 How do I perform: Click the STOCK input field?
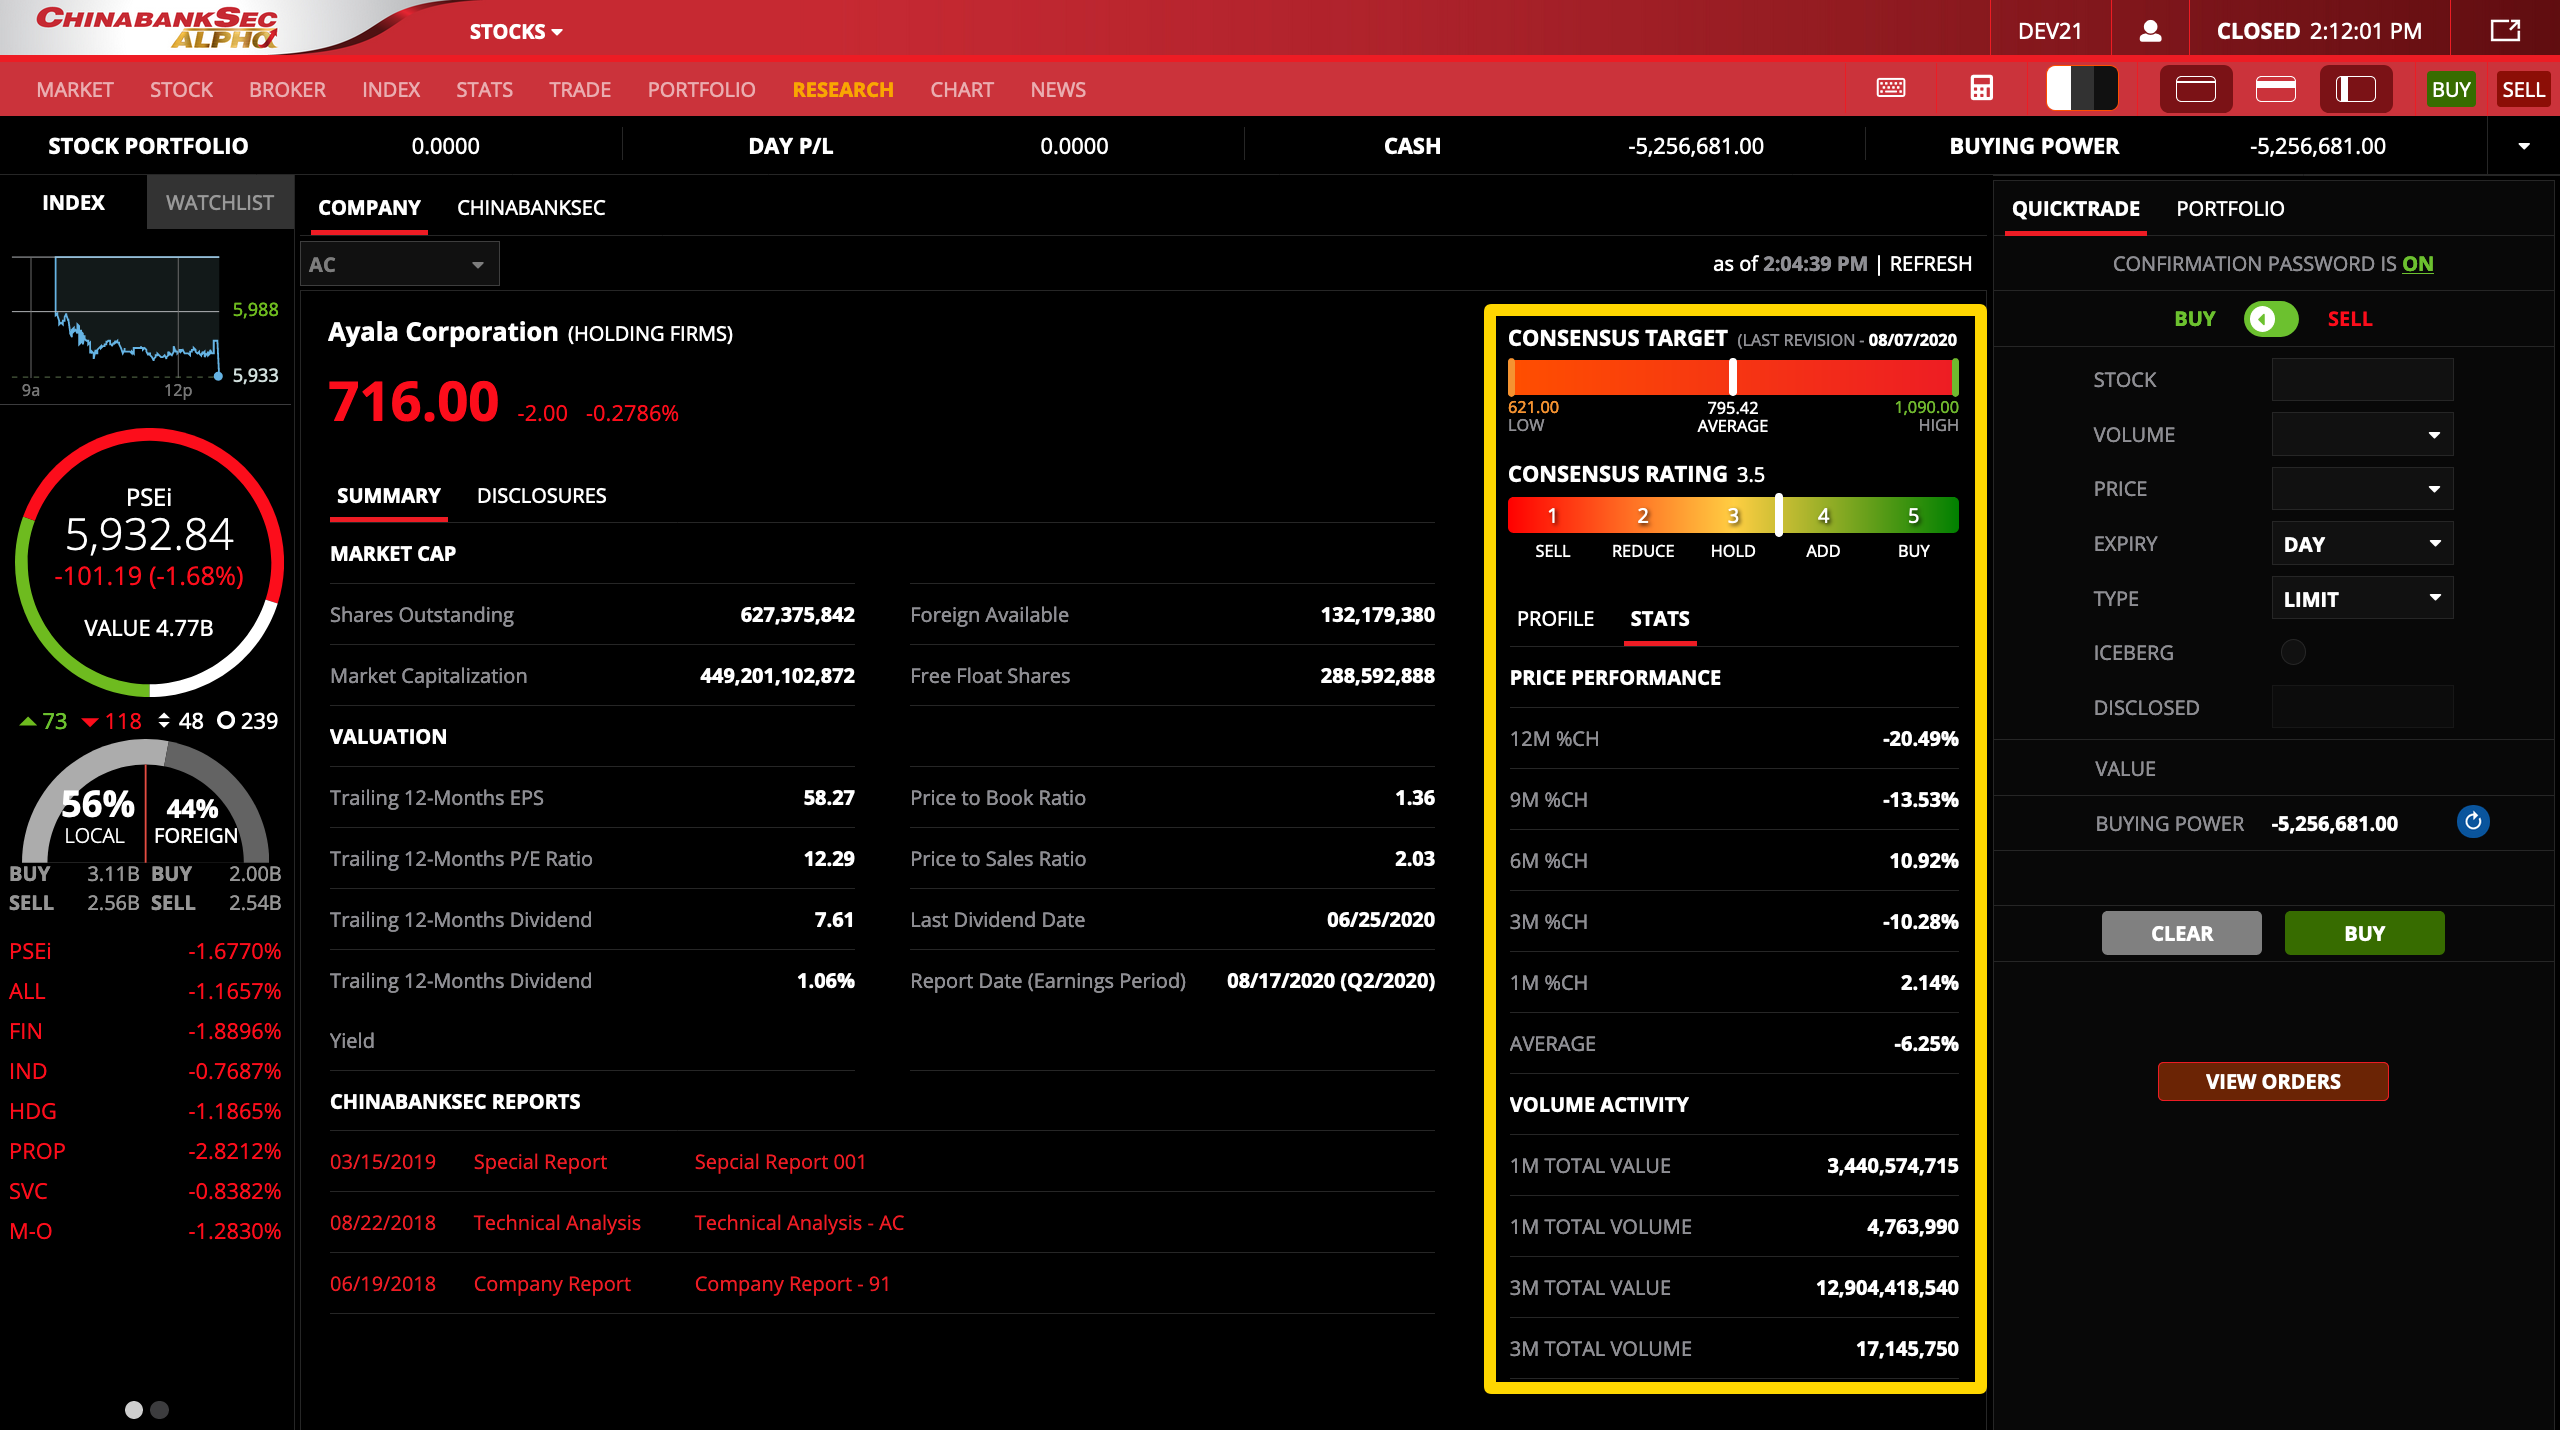[x=2362, y=380]
